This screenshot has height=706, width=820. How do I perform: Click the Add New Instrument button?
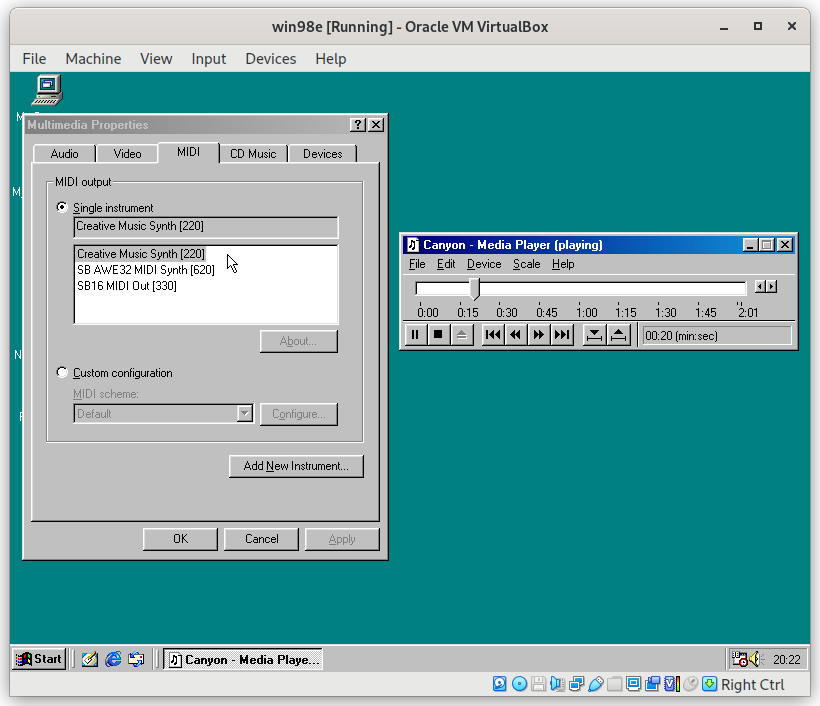(x=296, y=466)
